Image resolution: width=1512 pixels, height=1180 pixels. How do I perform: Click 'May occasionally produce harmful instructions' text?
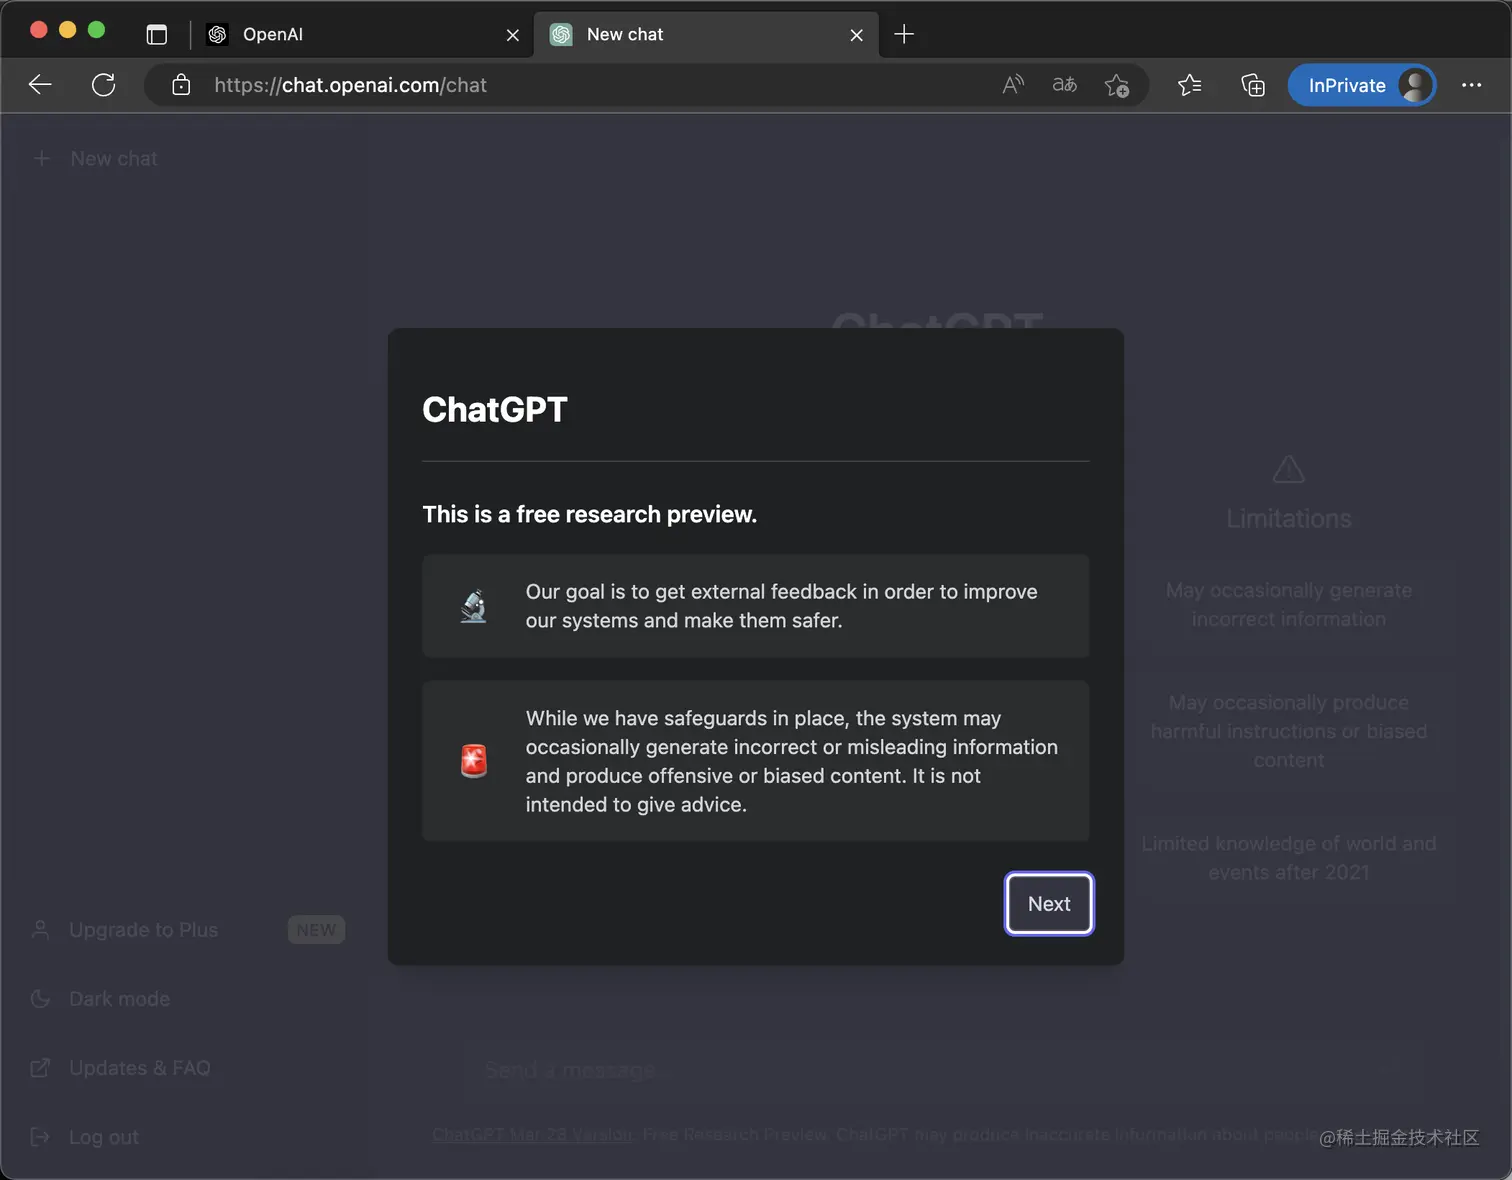point(1289,731)
